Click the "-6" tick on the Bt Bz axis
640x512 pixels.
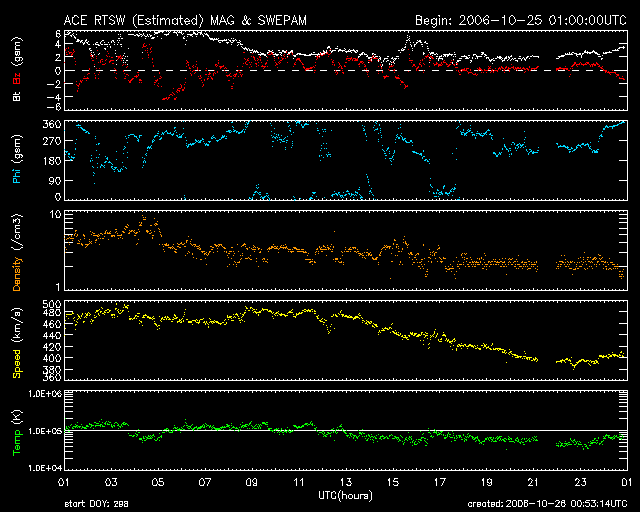click(53, 107)
